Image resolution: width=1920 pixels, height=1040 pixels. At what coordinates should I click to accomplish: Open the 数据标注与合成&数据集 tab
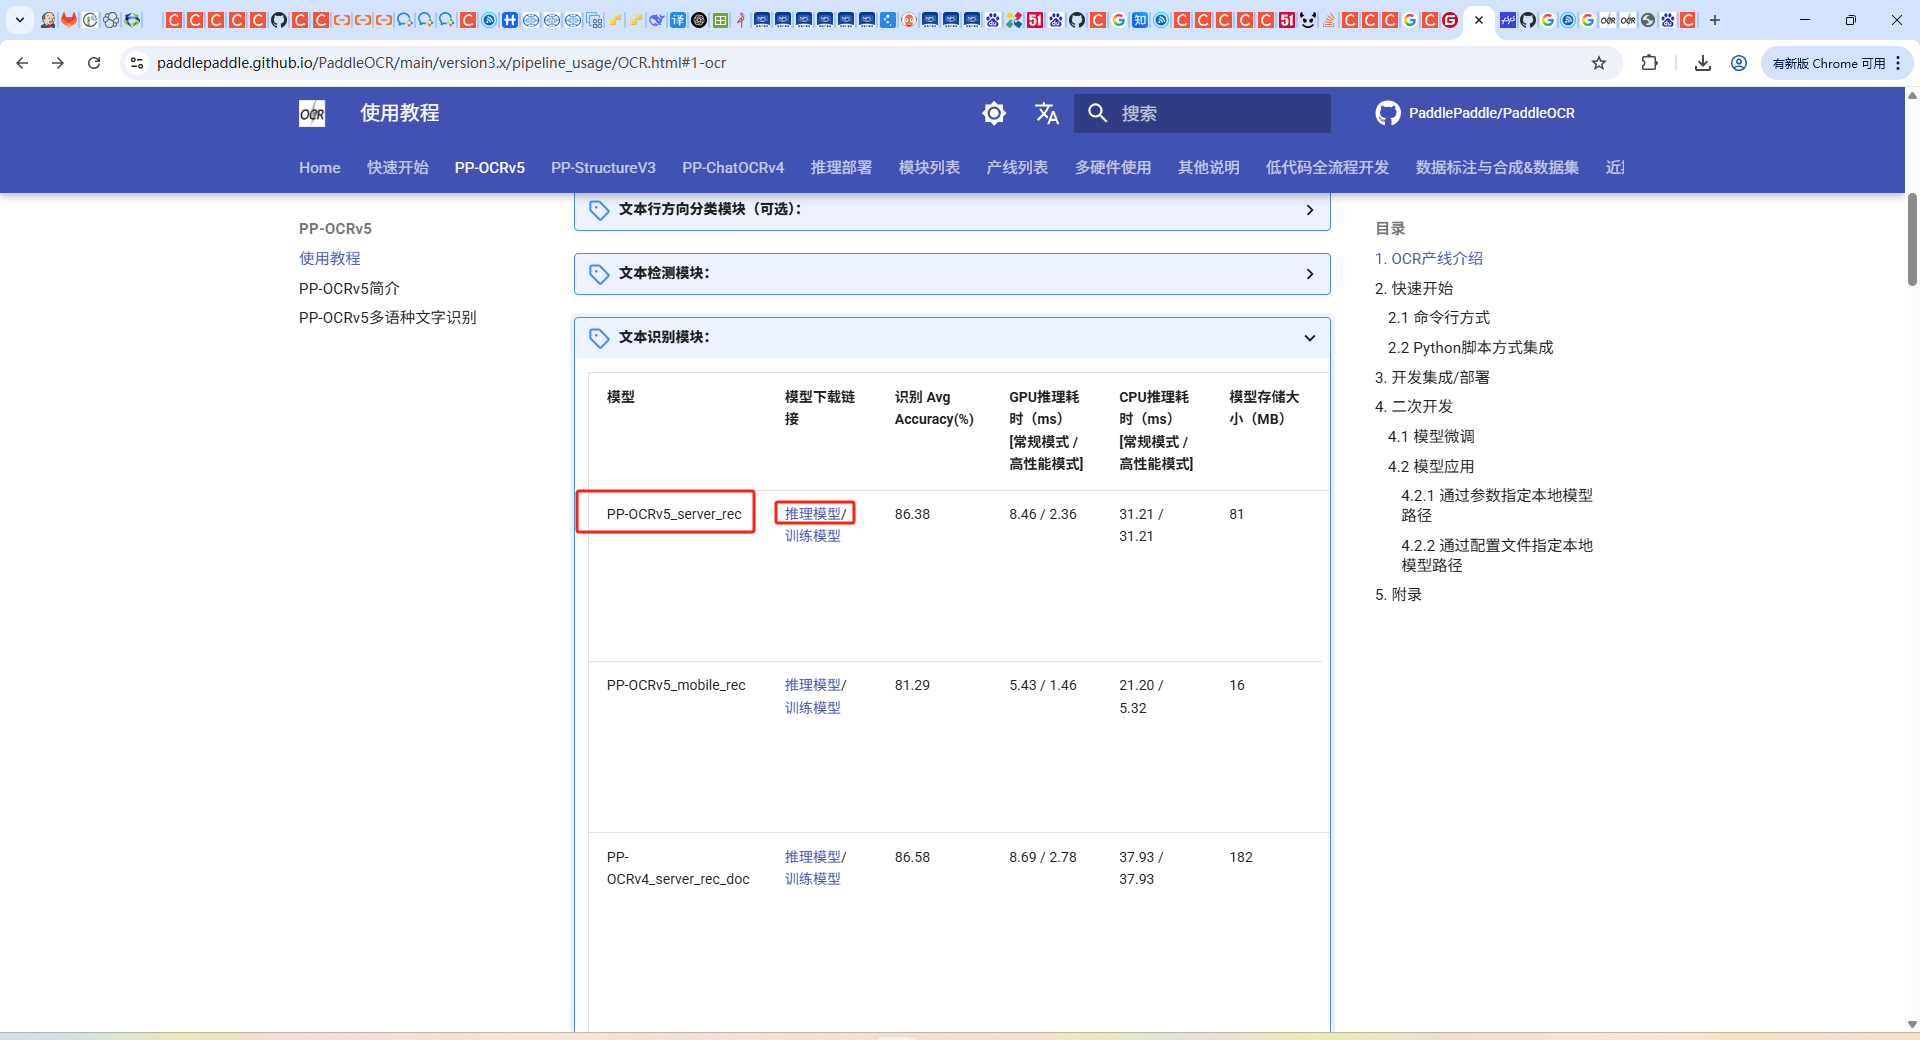pyautogui.click(x=1497, y=167)
